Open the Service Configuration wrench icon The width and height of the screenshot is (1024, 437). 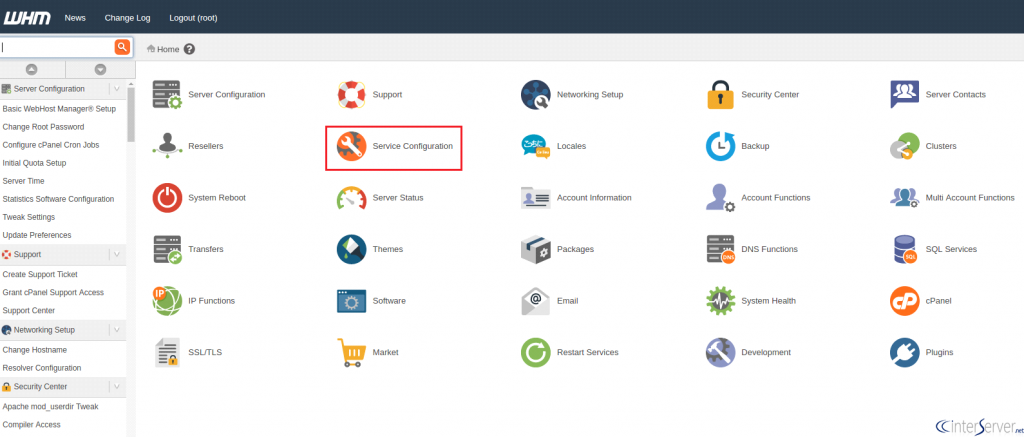pyautogui.click(x=351, y=146)
